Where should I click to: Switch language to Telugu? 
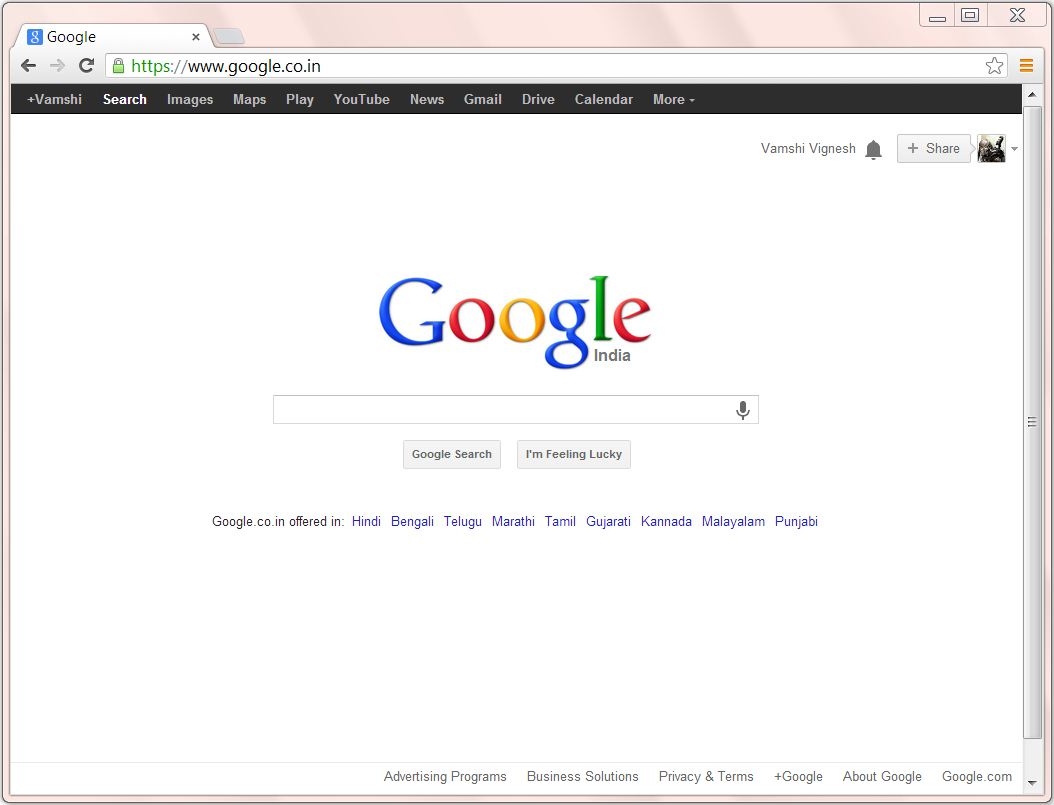click(462, 521)
